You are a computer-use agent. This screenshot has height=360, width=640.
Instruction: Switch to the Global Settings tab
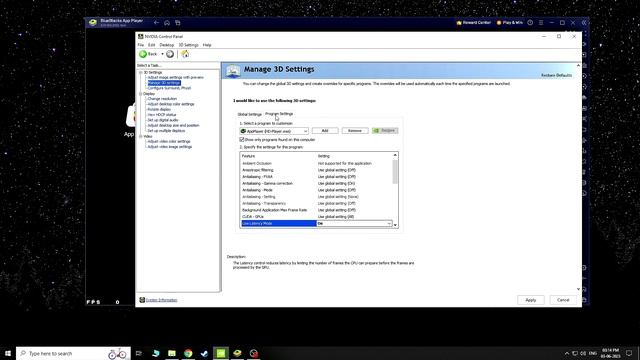pyautogui.click(x=249, y=114)
